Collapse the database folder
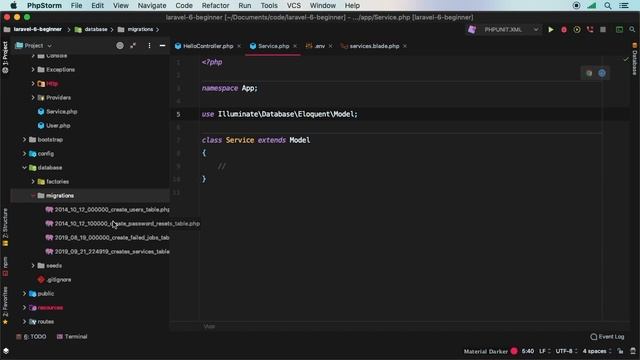This screenshot has height=360, width=640. (x=24, y=168)
